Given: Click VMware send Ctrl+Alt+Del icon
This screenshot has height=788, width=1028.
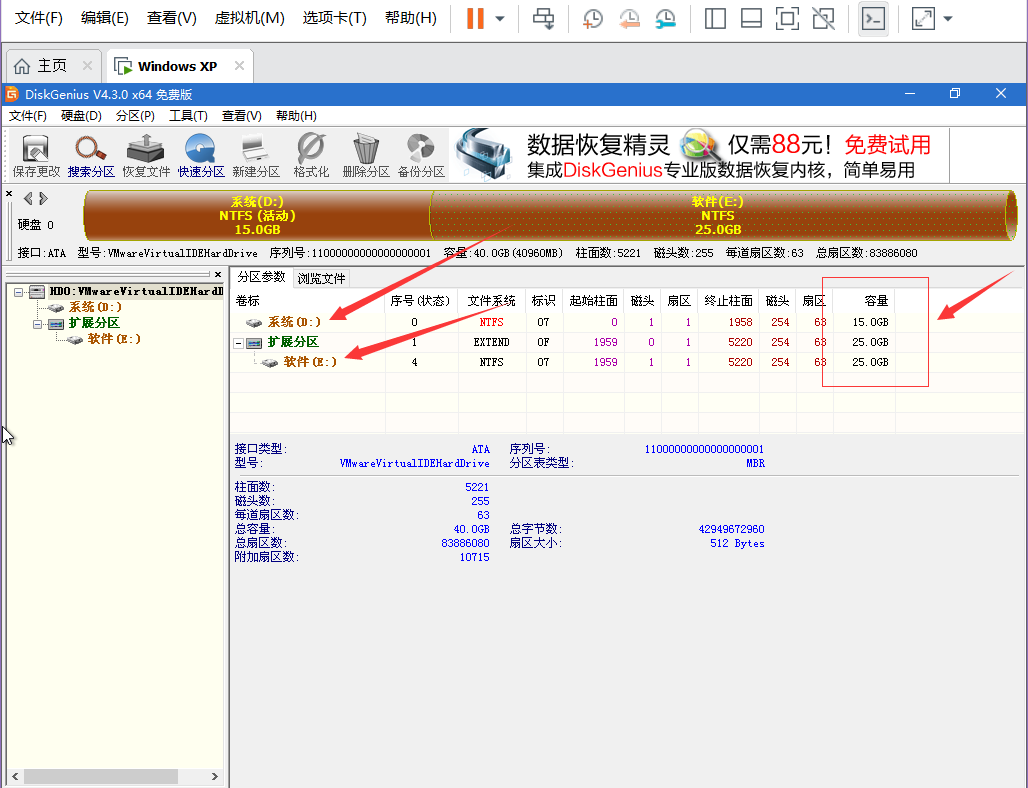Looking at the screenshot, I should pyautogui.click(x=543, y=18).
